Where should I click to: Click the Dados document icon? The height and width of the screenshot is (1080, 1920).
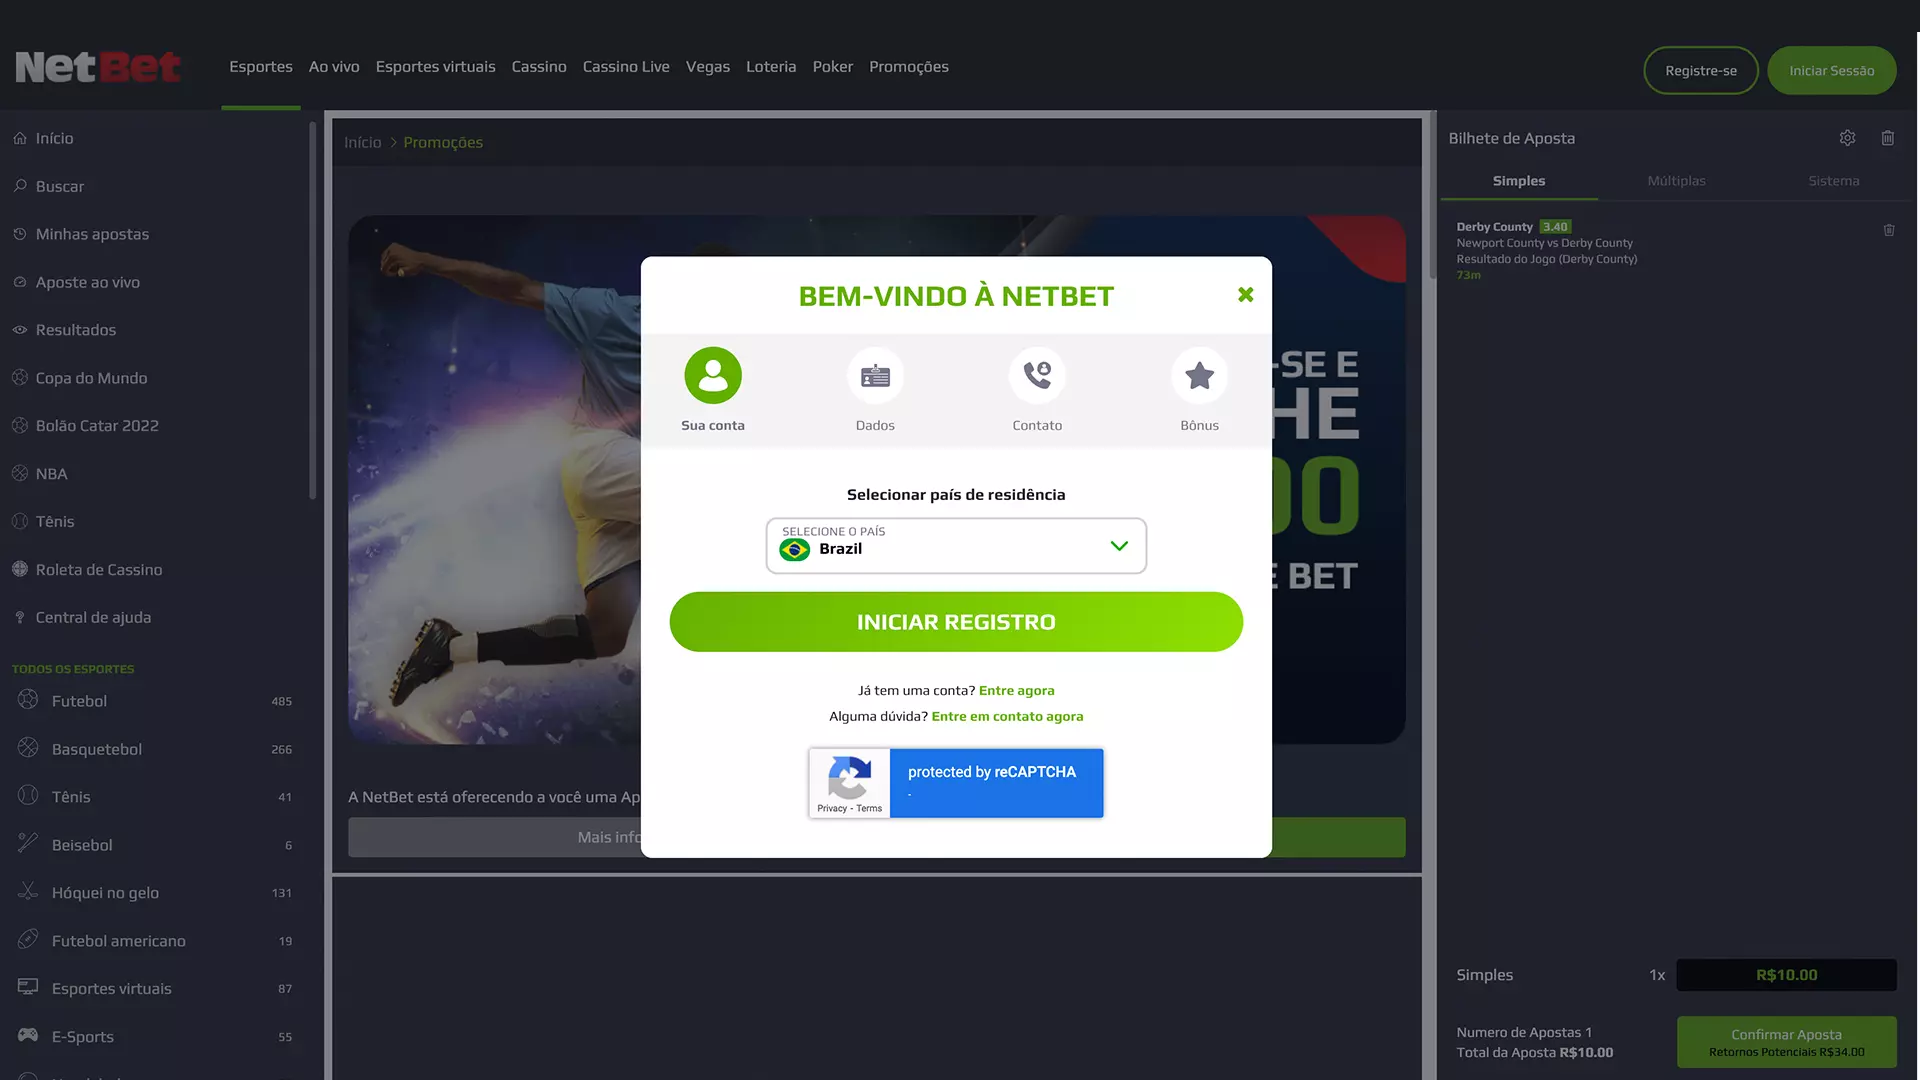click(x=874, y=376)
